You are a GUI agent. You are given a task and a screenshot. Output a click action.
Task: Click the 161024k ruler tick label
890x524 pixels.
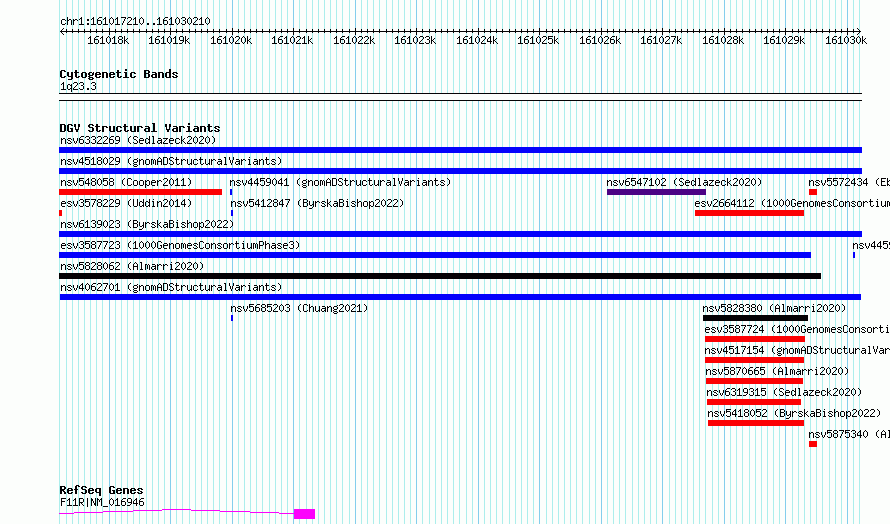click(477, 40)
